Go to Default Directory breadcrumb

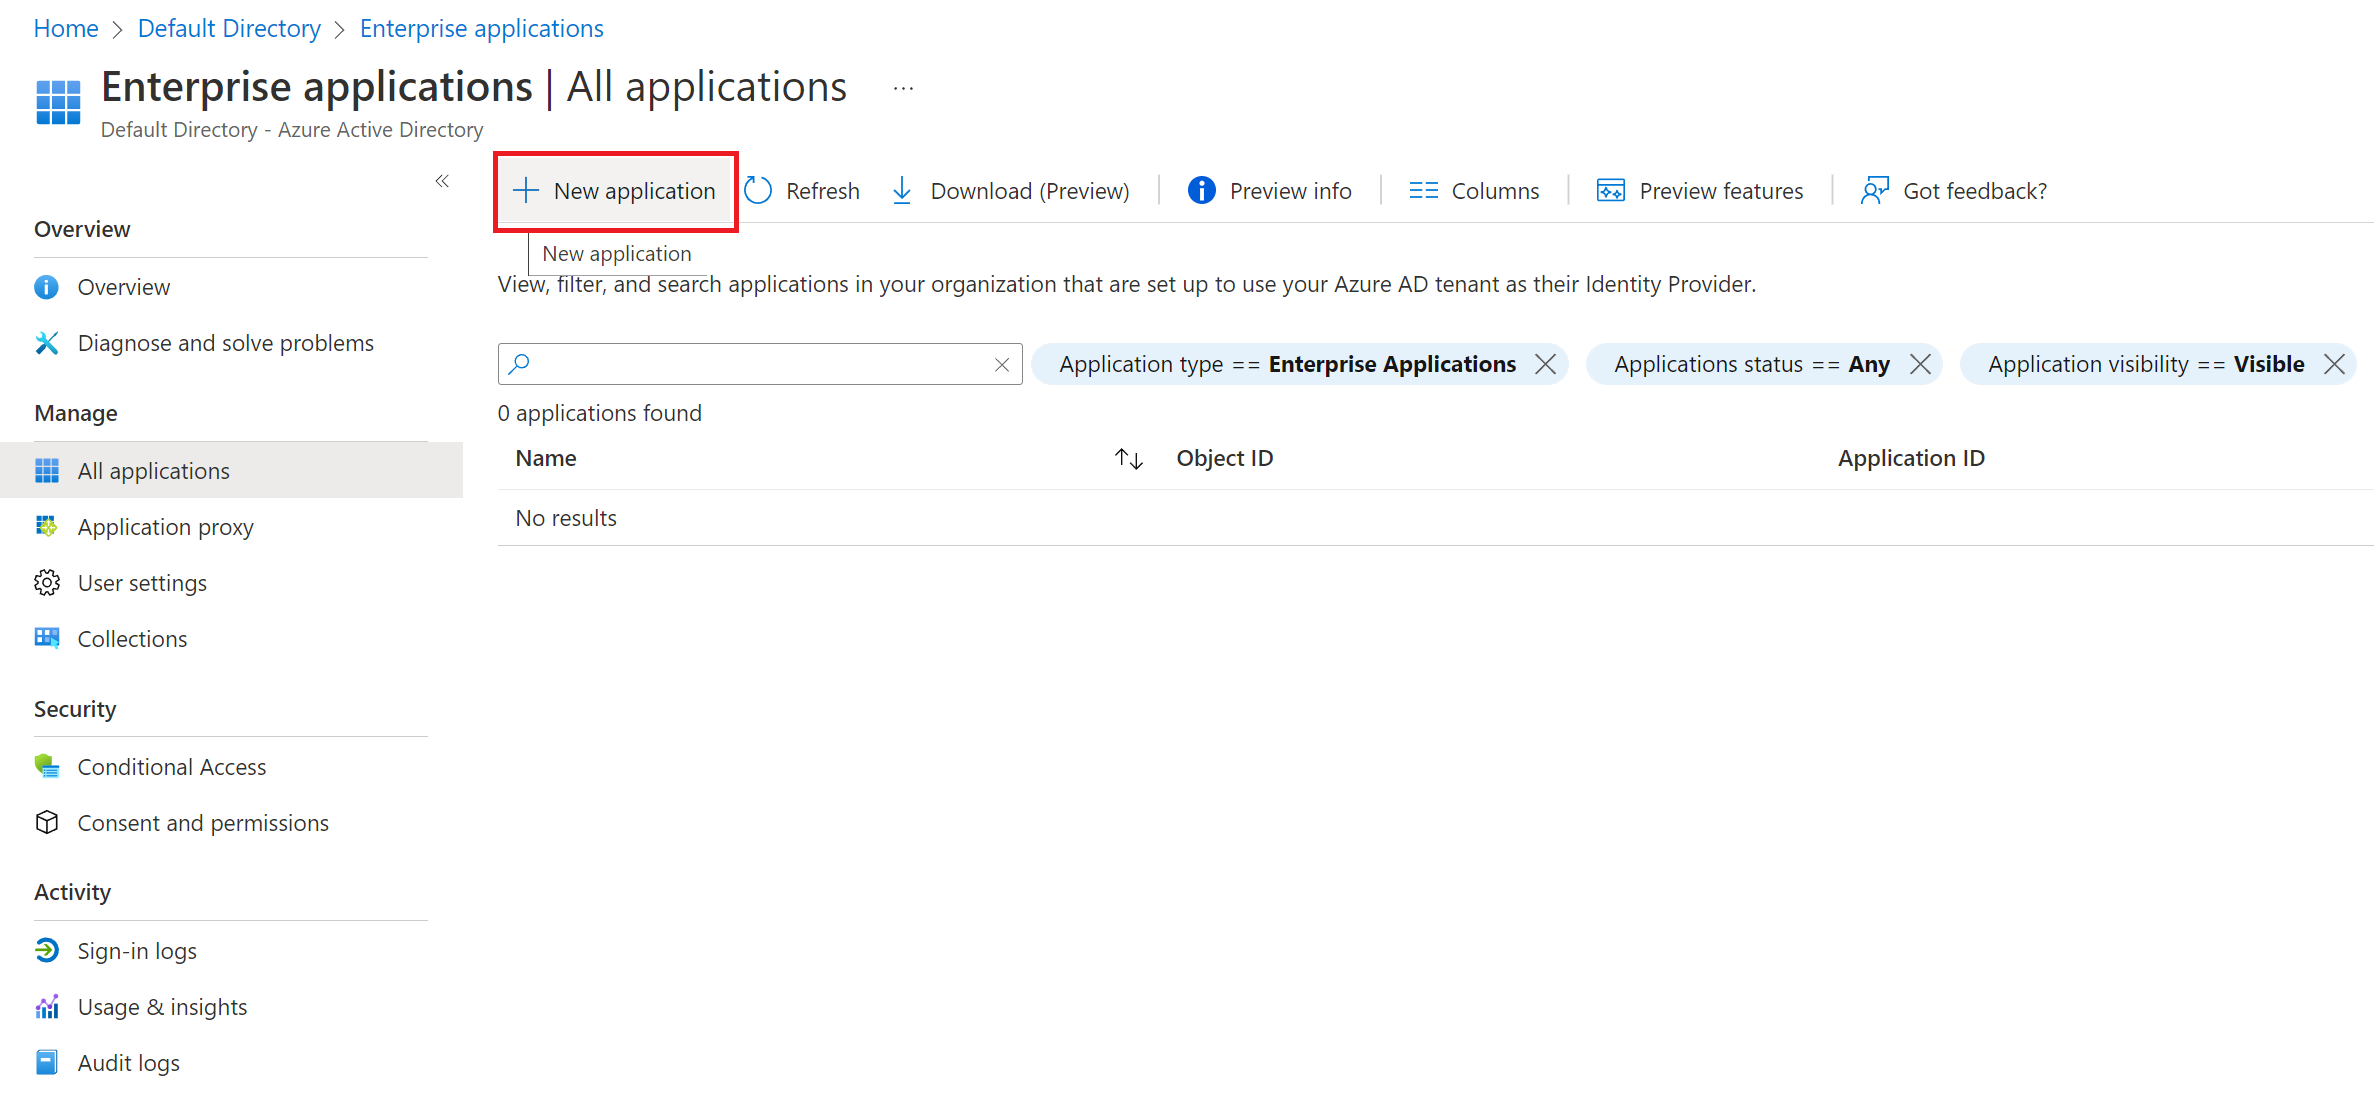[x=229, y=28]
